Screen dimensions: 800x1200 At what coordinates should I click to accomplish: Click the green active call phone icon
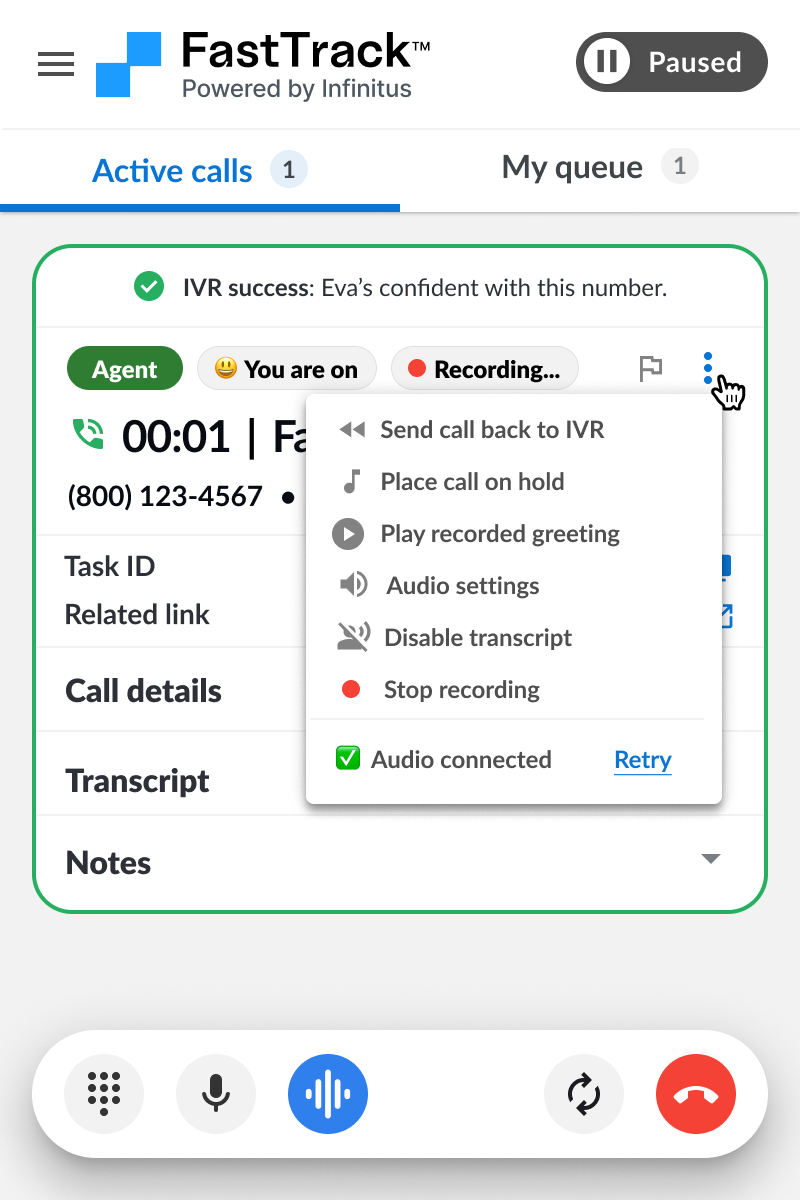(89, 433)
